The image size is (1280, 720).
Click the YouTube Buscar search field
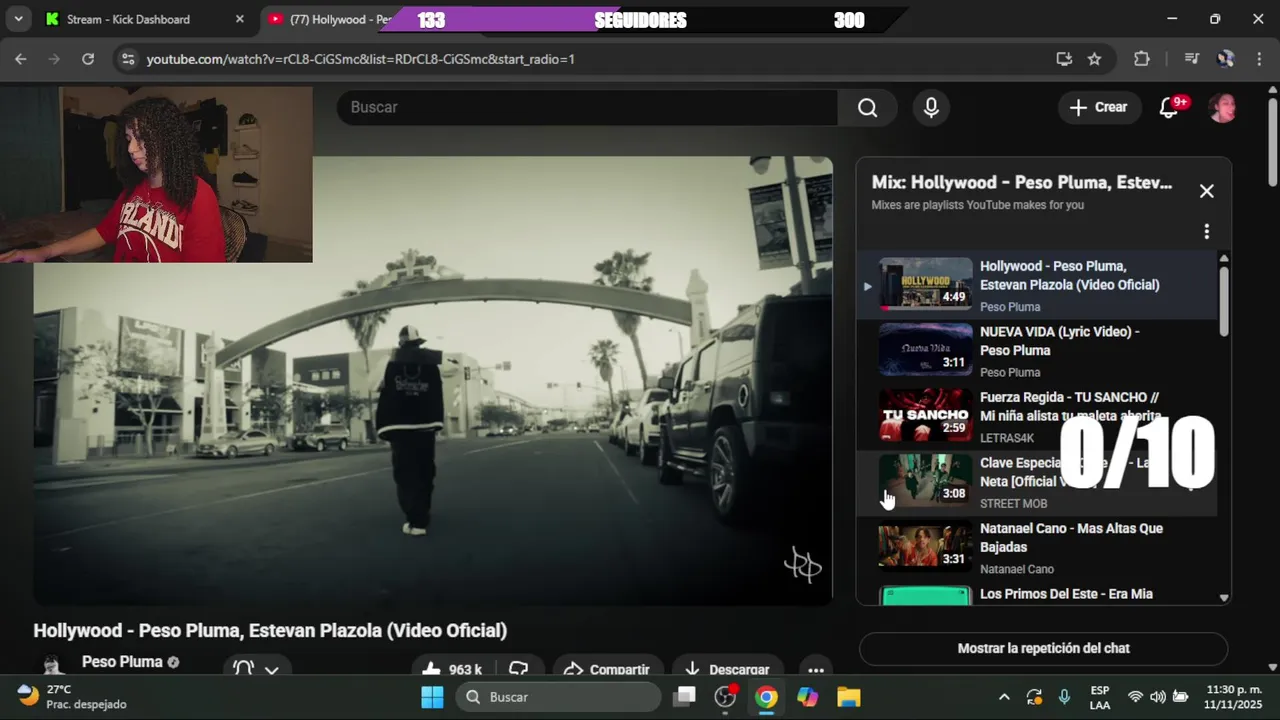tap(587, 107)
